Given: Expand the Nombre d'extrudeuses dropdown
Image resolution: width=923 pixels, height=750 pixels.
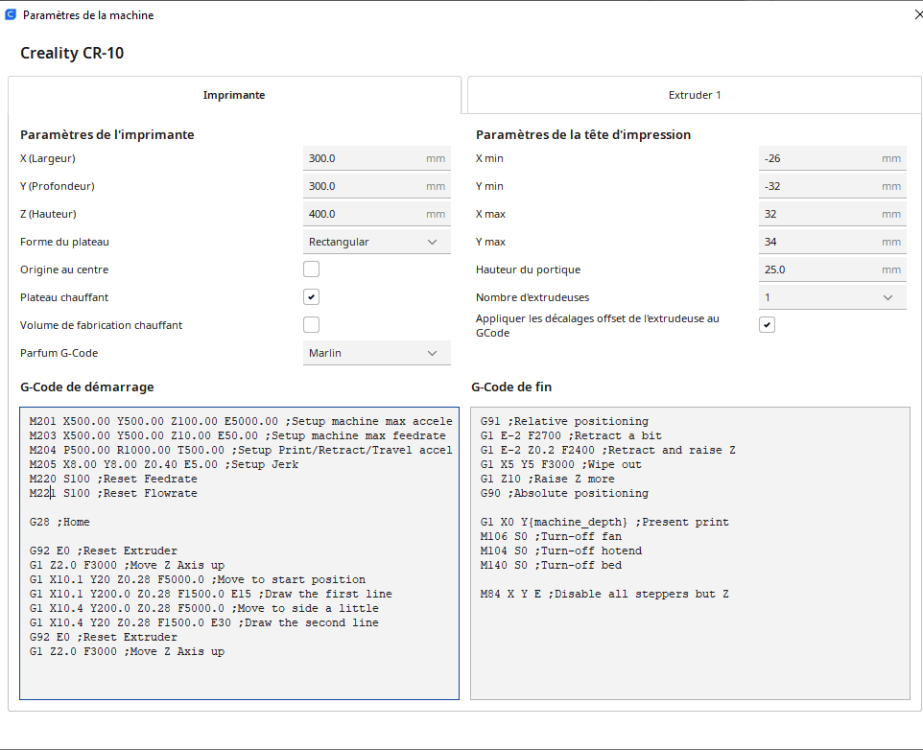Looking at the screenshot, I should [x=832, y=297].
